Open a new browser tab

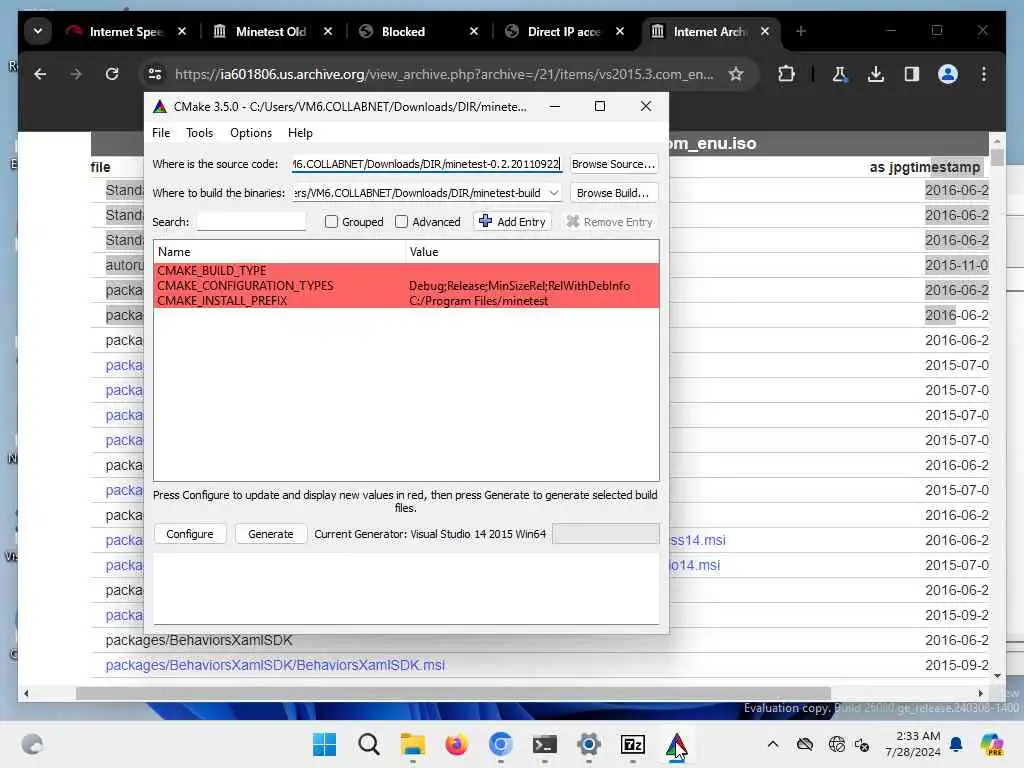pyautogui.click(x=801, y=31)
